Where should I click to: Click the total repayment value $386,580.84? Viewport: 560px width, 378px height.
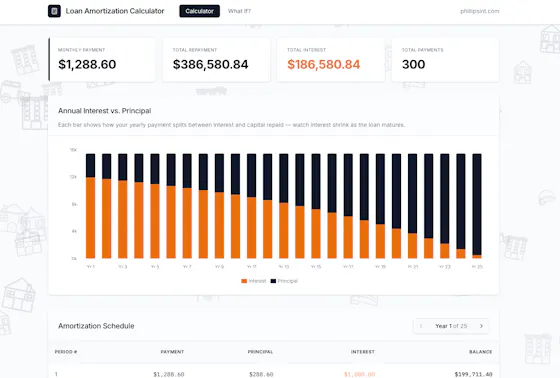[210, 64]
